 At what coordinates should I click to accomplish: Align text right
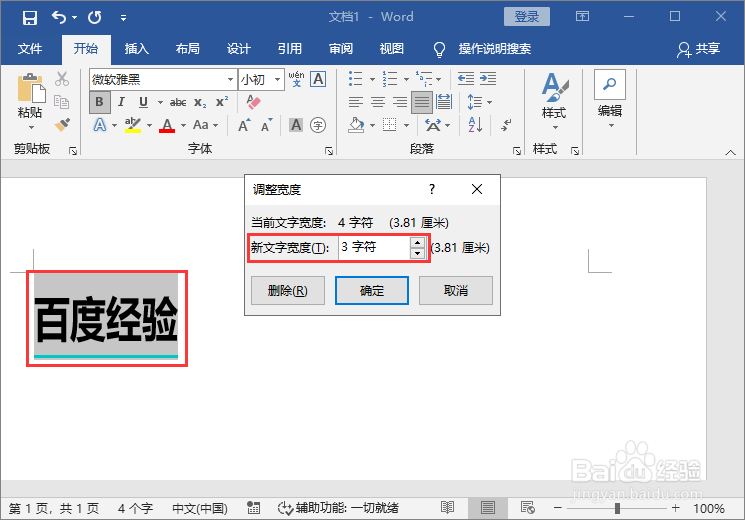400,102
